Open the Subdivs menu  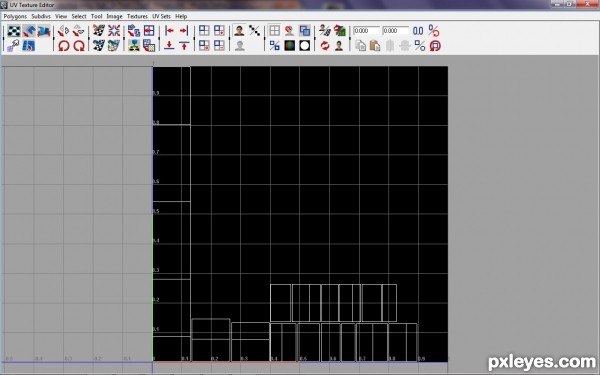point(41,16)
